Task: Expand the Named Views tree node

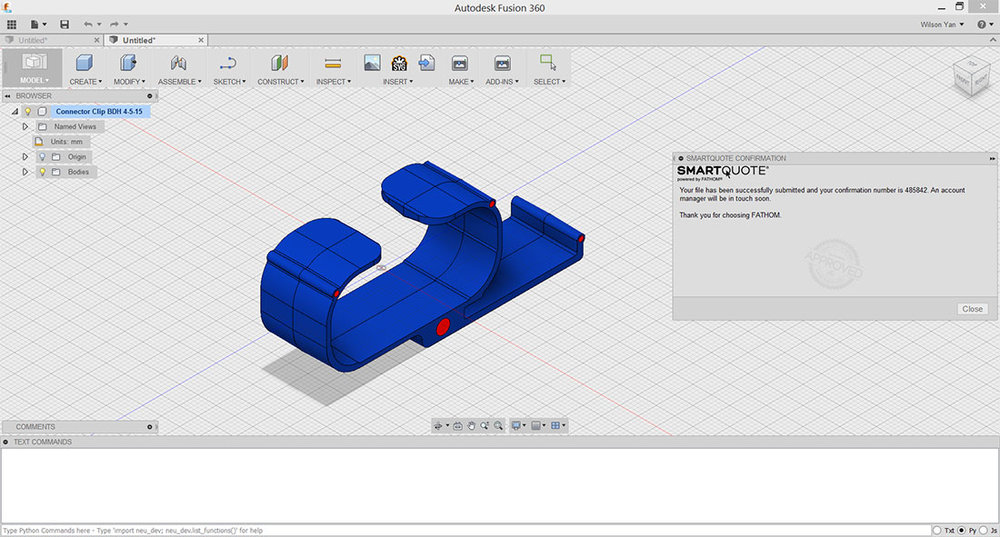Action: point(25,127)
